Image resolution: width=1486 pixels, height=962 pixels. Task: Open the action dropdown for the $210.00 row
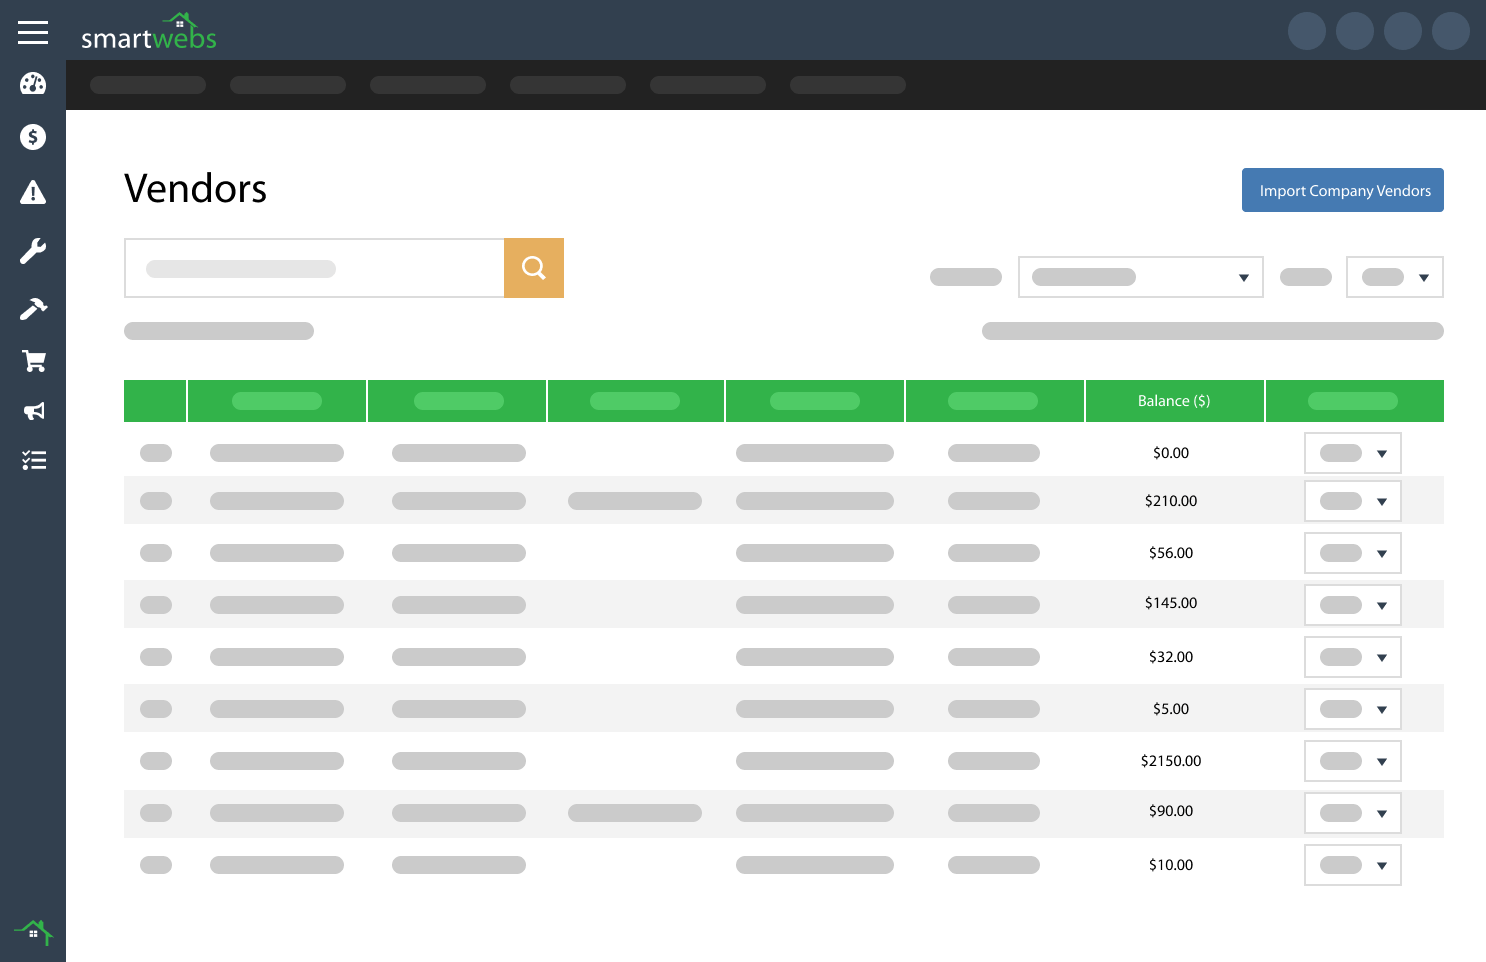[1352, 501]
